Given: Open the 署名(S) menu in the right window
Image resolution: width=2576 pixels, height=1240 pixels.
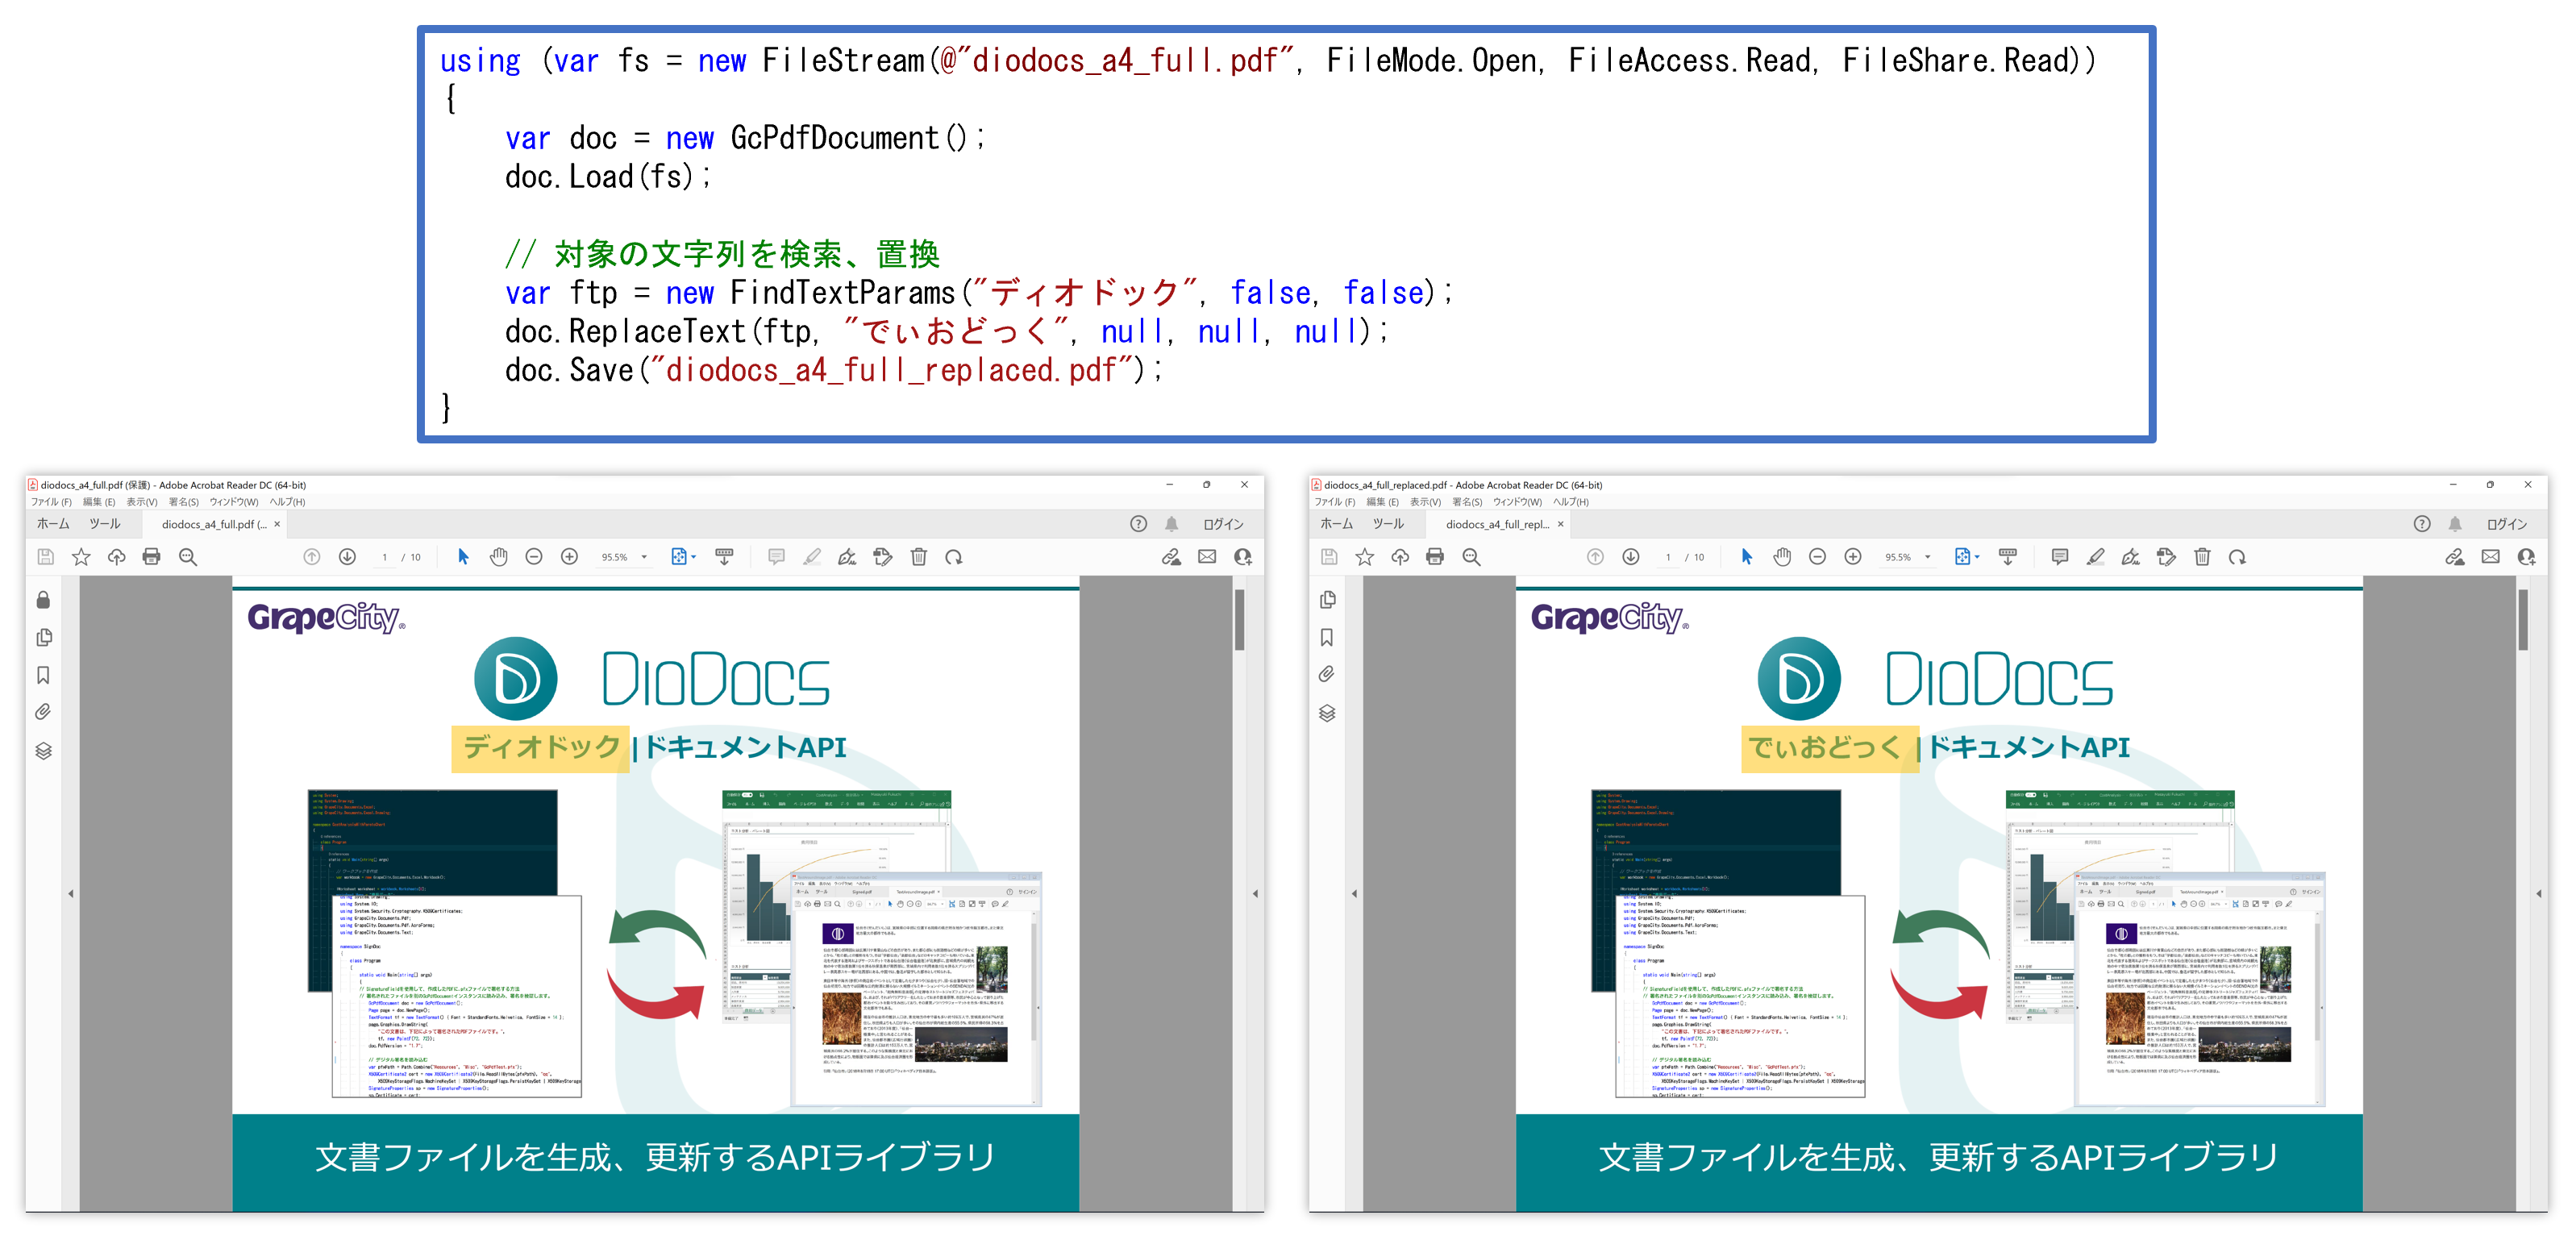Looking at the screenshot, I should tap(1469, 502).
